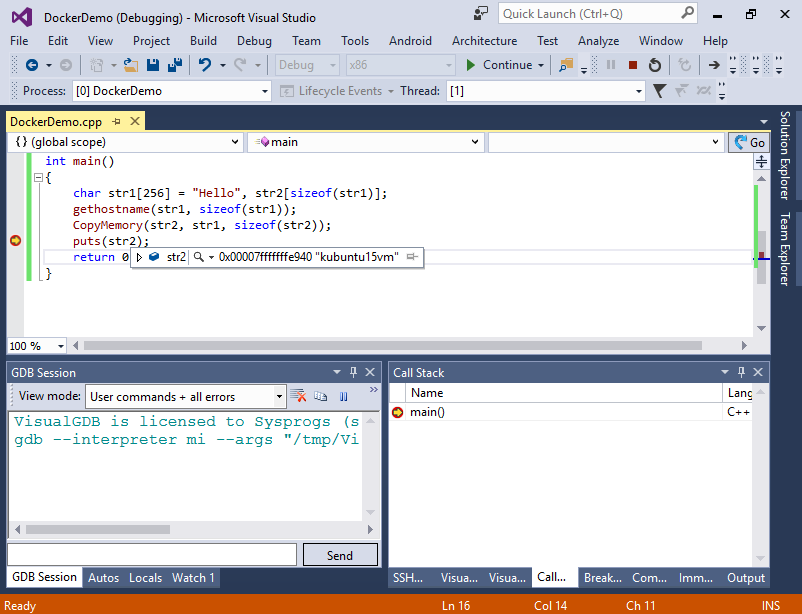Click the feedback icon near Quick Launch
Viewport: 802px width, 614px height.
click(481, 13)
